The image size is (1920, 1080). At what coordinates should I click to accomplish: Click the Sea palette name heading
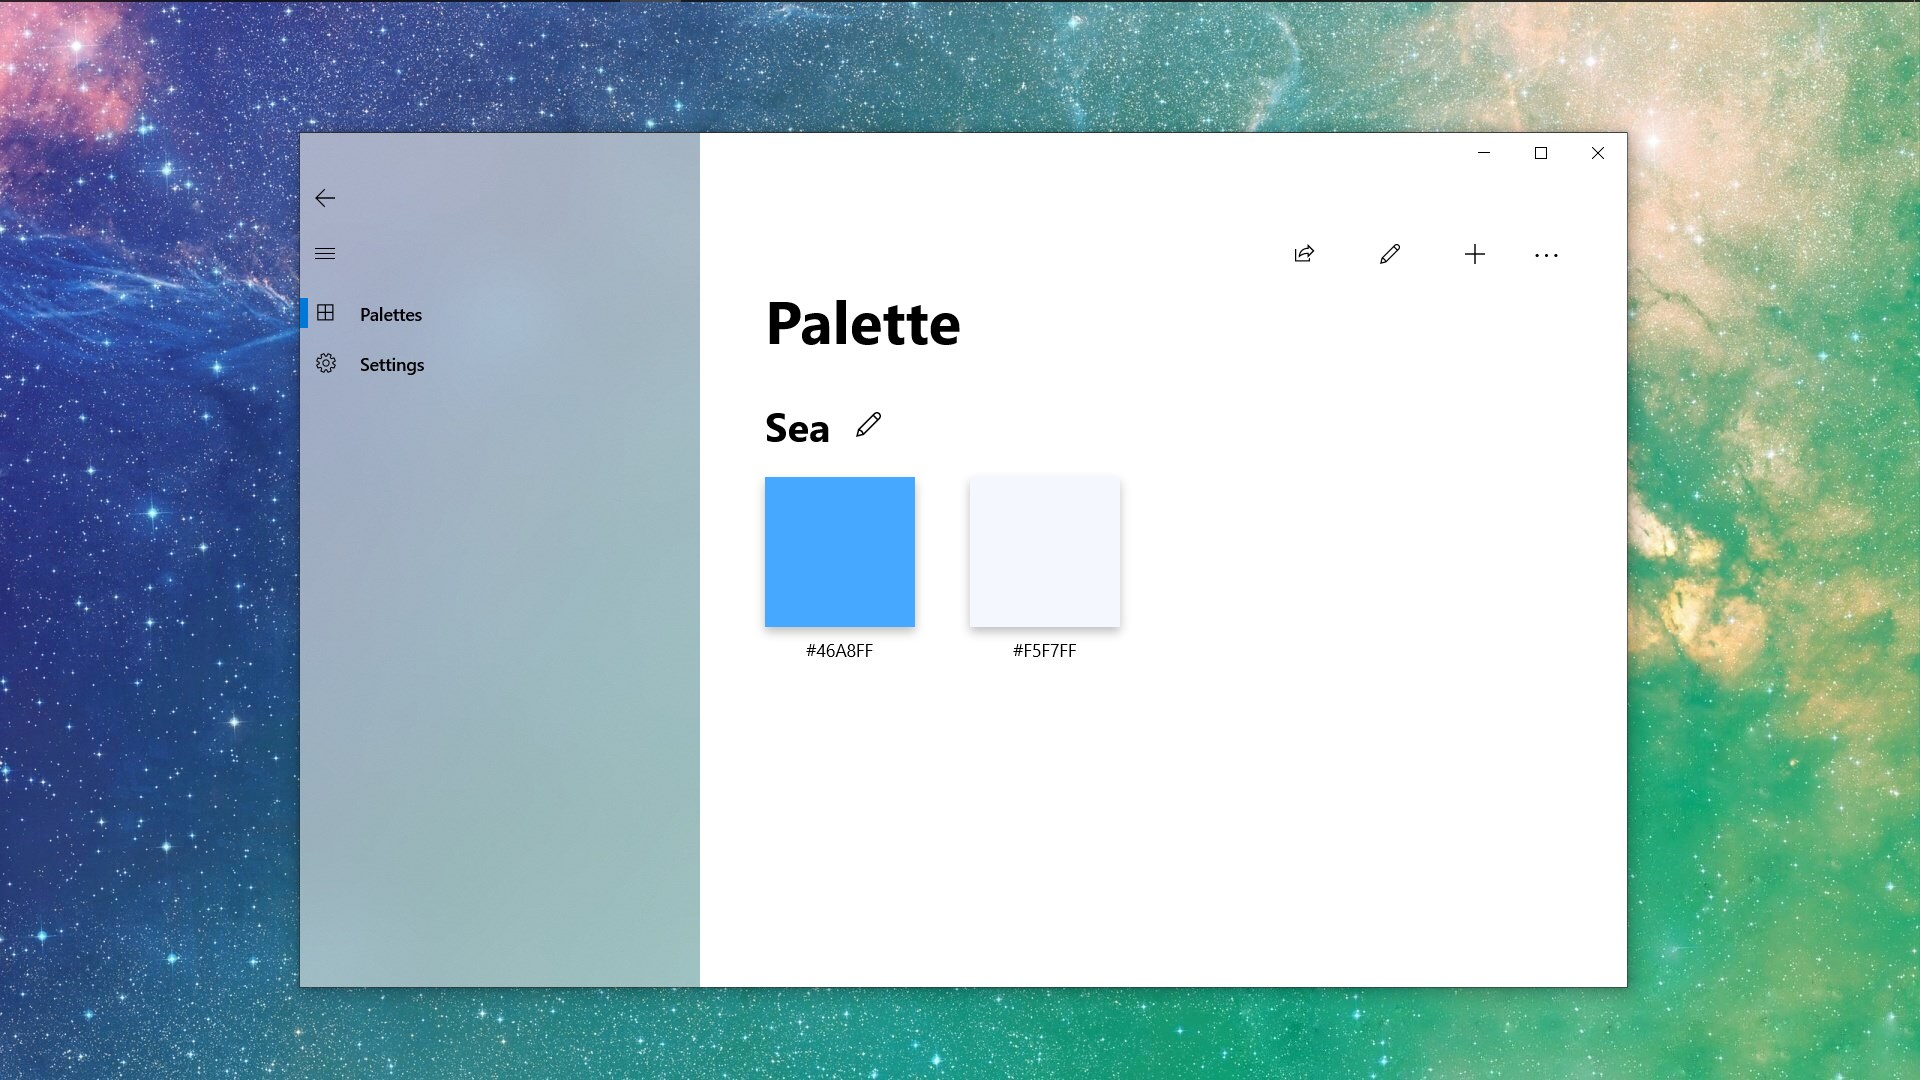[797, 428]
